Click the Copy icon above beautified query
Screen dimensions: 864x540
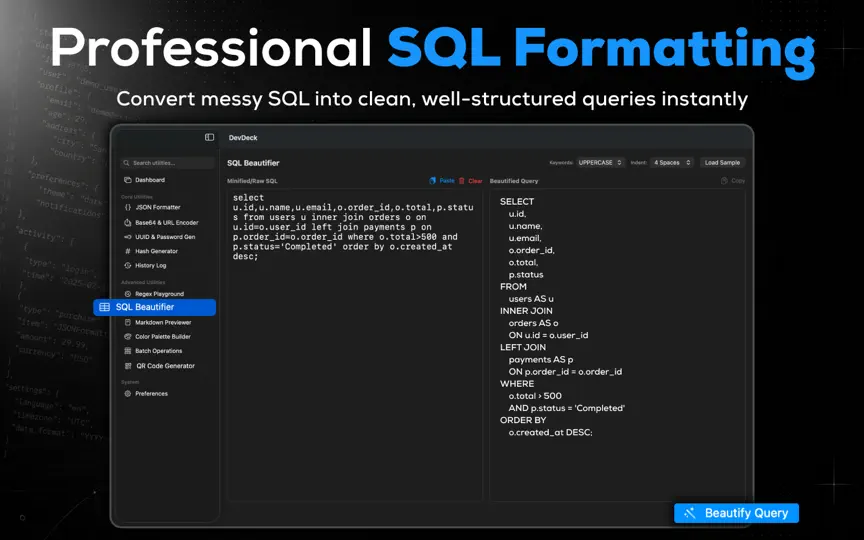coord(724,181)
